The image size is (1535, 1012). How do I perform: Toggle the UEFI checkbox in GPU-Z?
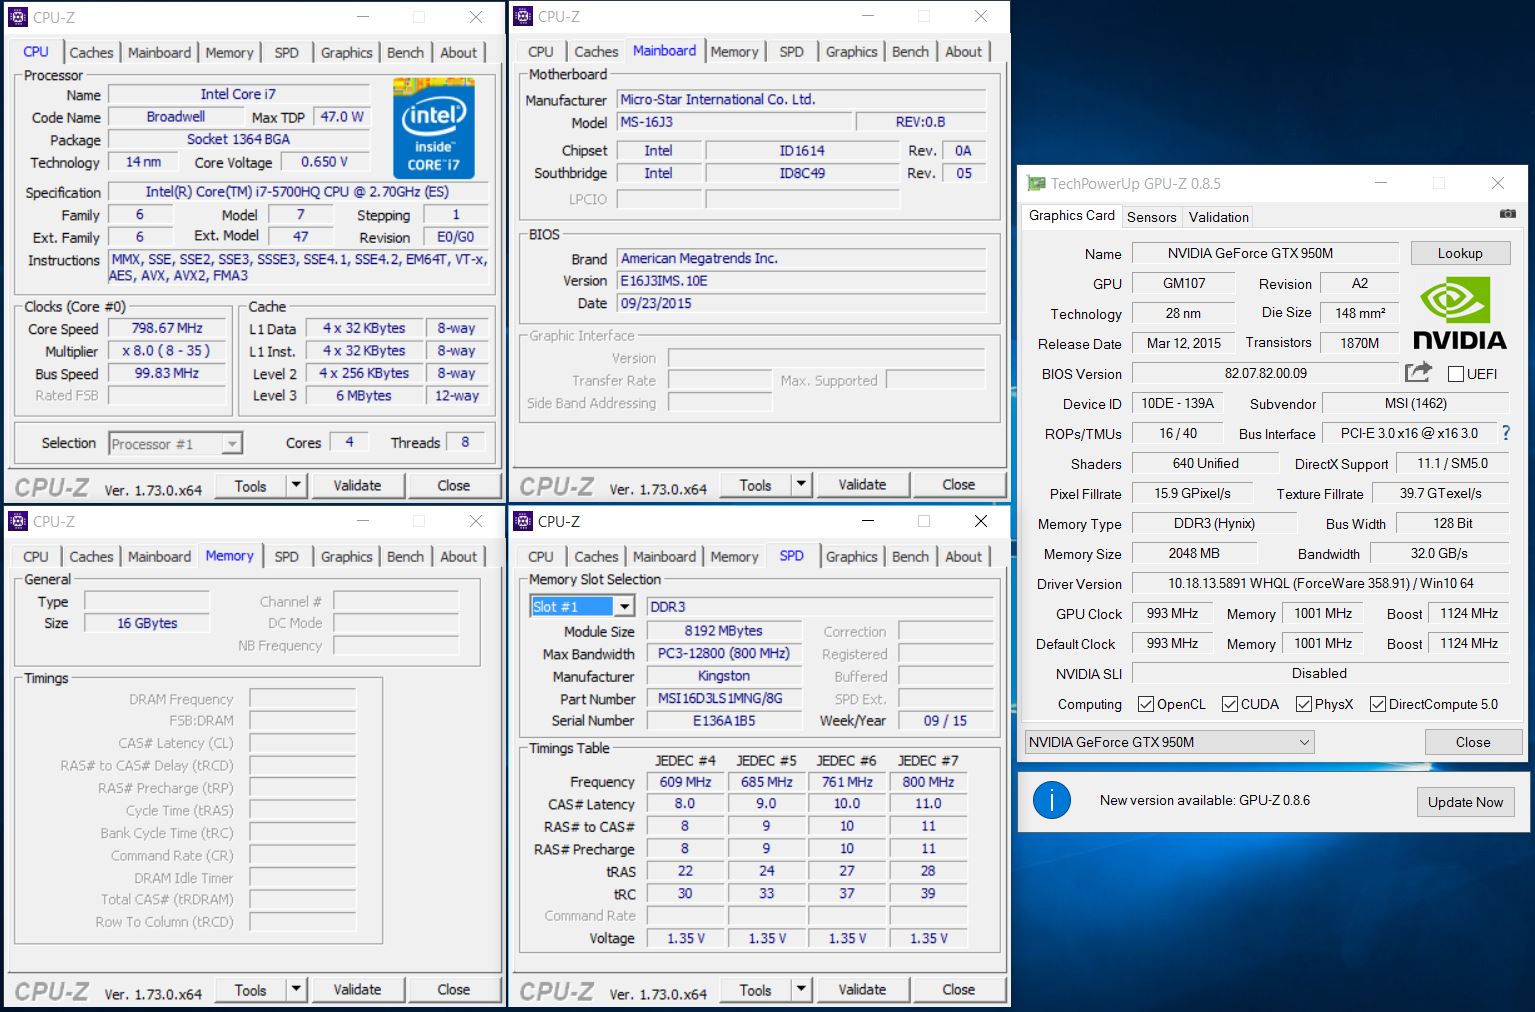tap(1456, 374)
